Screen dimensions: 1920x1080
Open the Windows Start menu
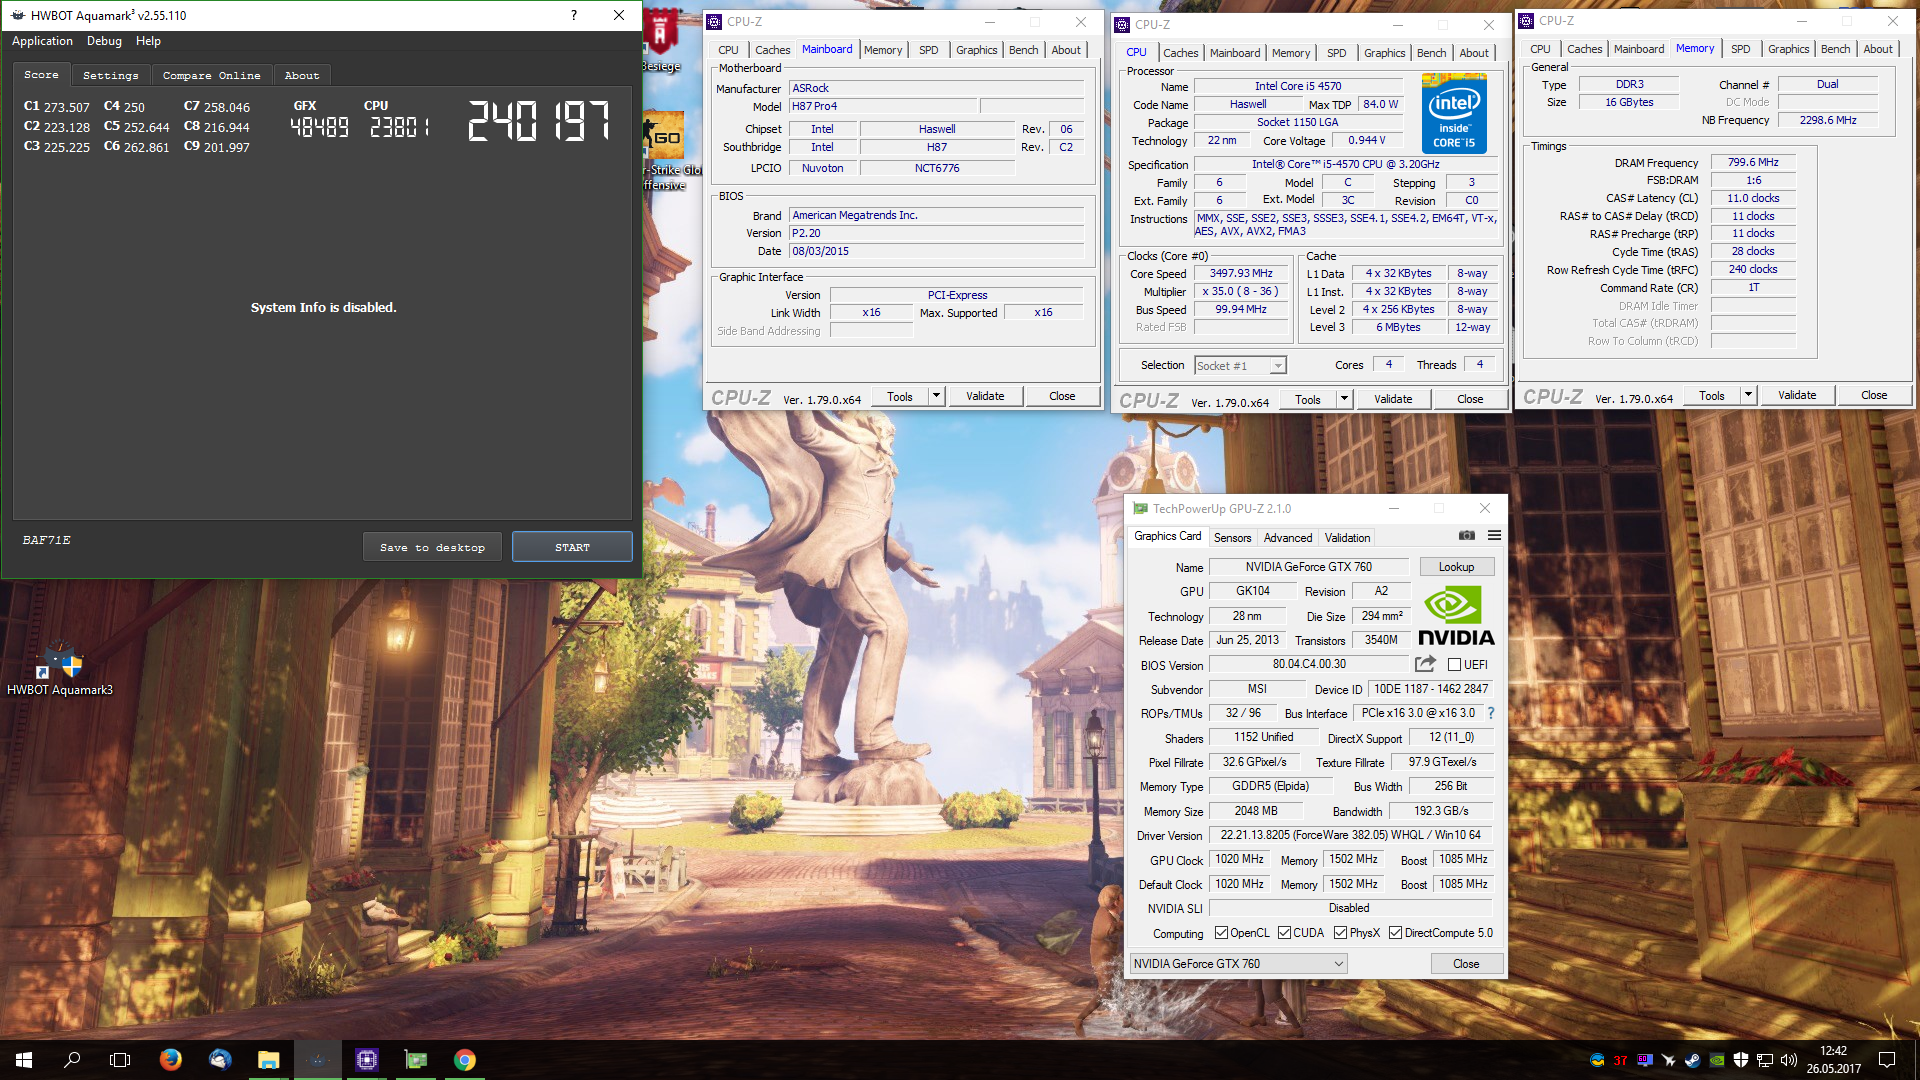(24, 1060)
